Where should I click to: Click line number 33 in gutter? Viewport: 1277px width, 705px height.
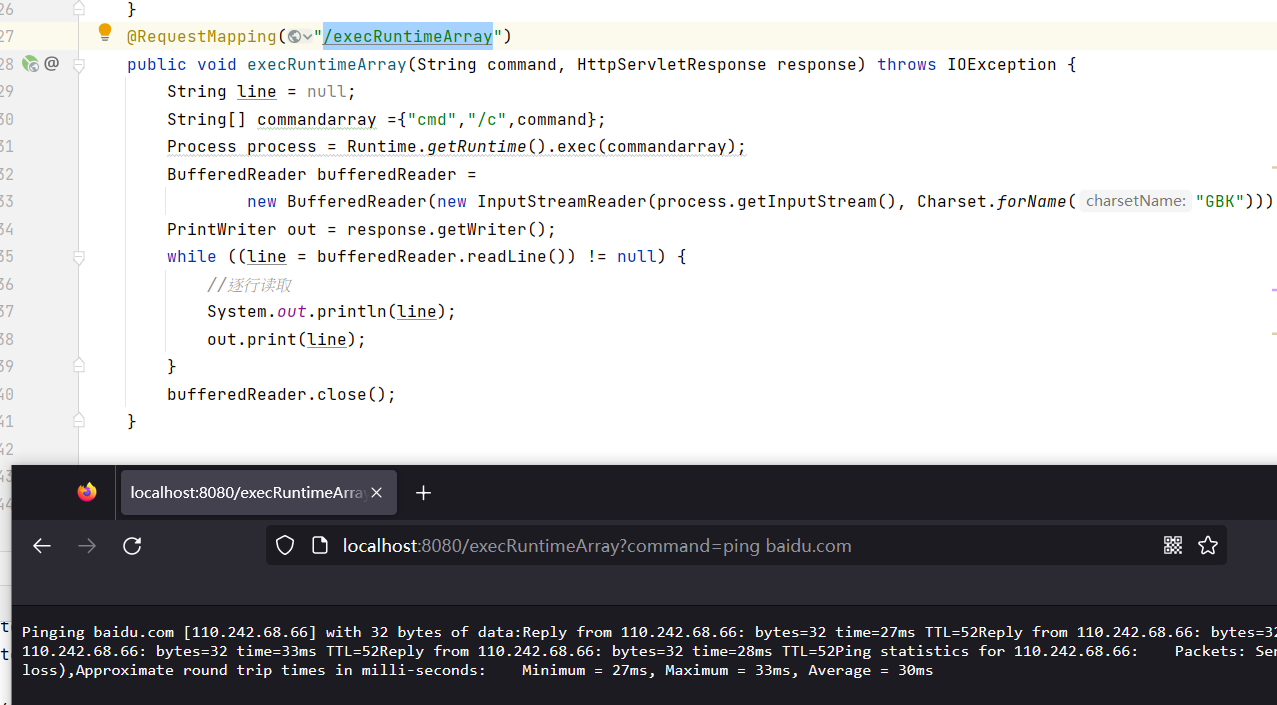coord(6,201)
